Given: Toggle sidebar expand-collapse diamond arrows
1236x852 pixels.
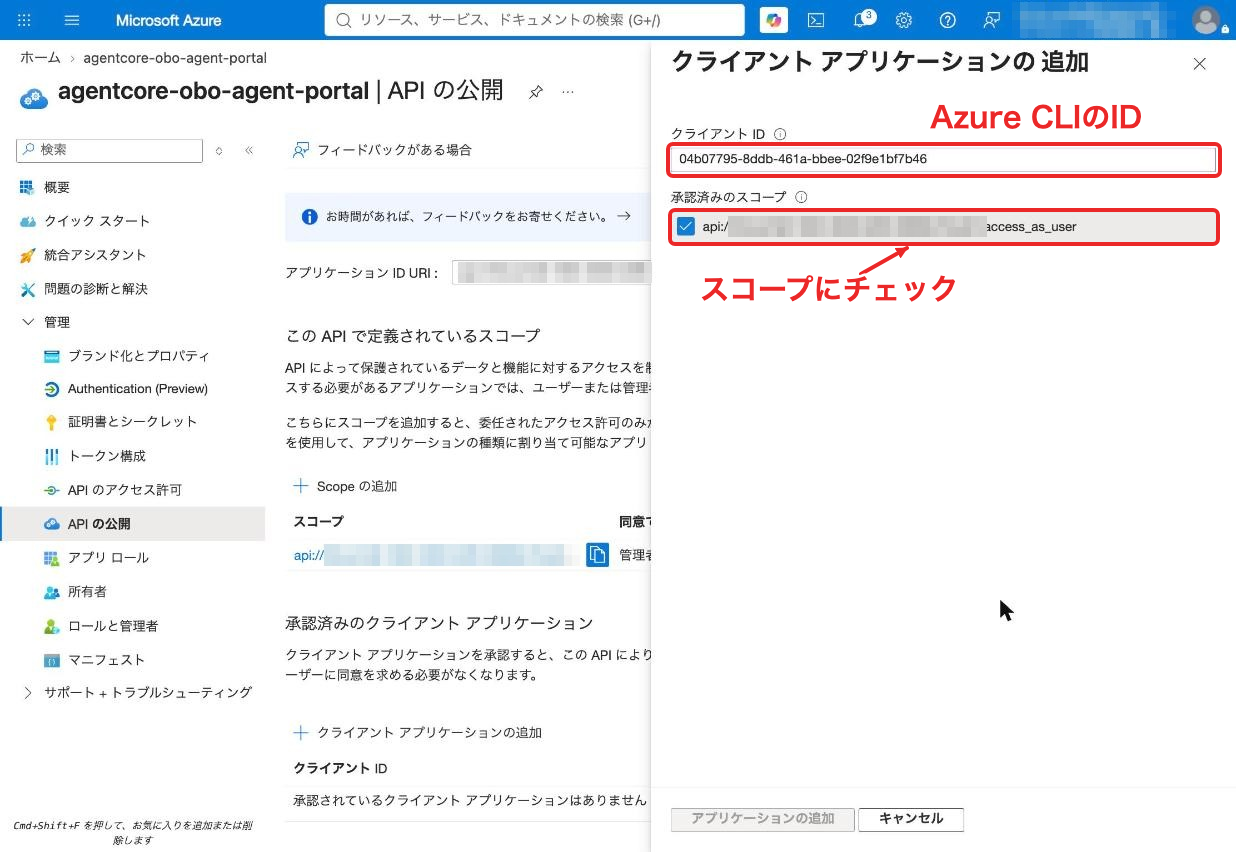Looking at the screenshot, I should pos(219,150).
